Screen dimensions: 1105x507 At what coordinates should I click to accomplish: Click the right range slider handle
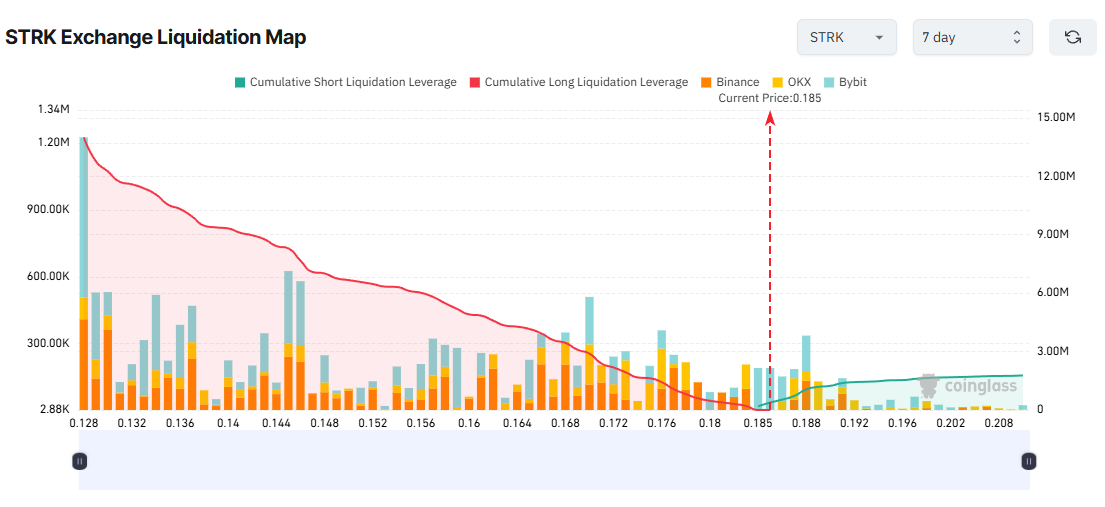(1028, 461)
